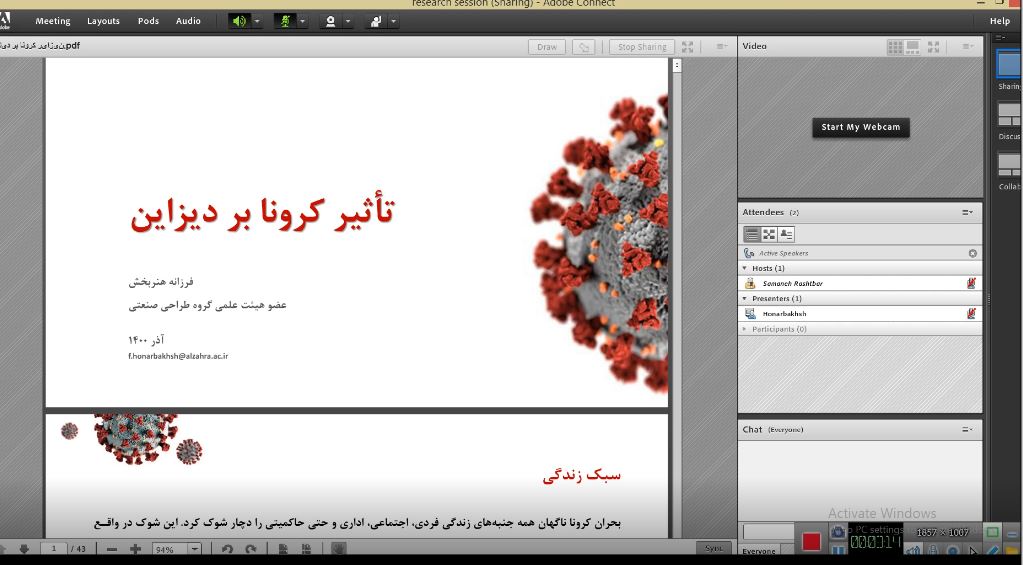Open the Layouts menu
Viewport: 1023px width, 565px height.
tap(103, 21)
